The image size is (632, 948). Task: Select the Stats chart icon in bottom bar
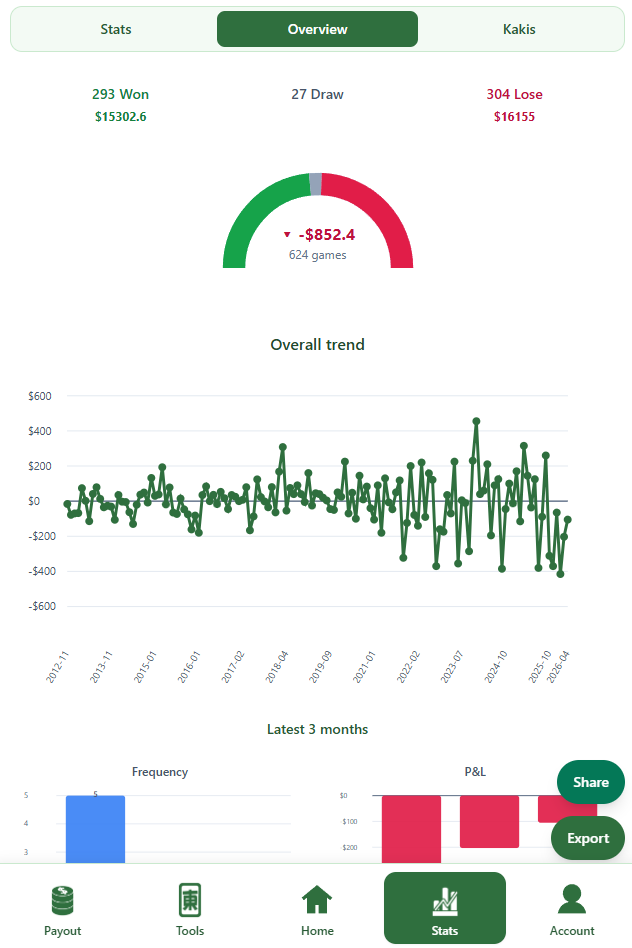(x=445, y=900)
